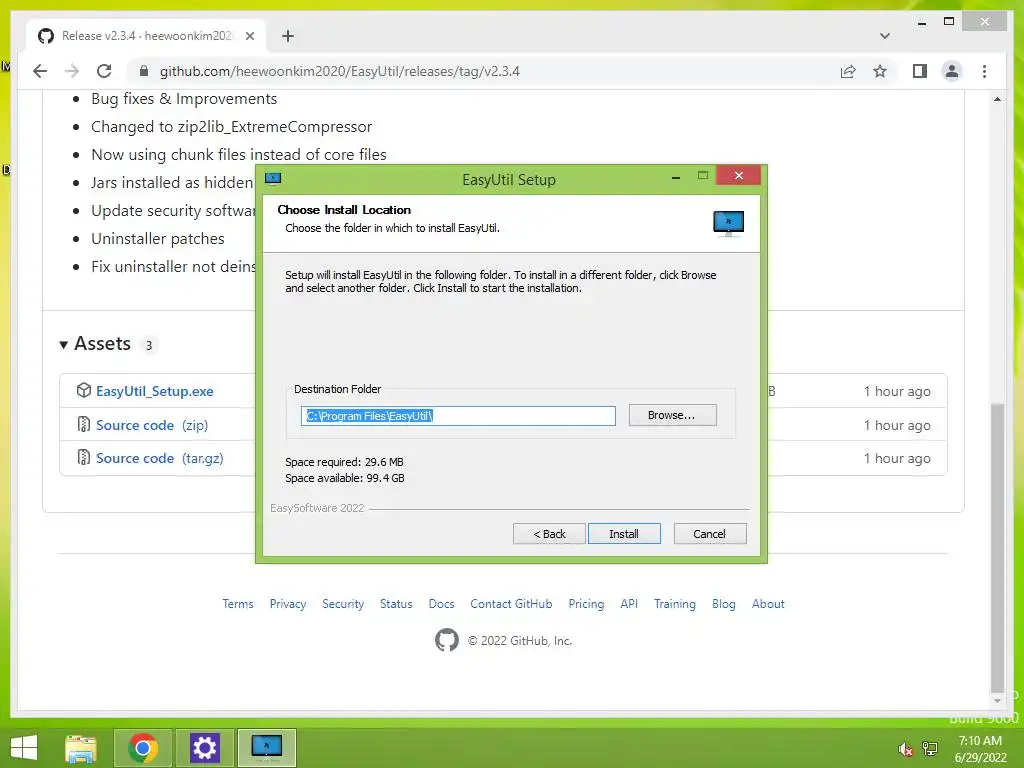Close the EasyUtil Setup dialog
Screen dimensions: 1024x768
pos(738,176)
